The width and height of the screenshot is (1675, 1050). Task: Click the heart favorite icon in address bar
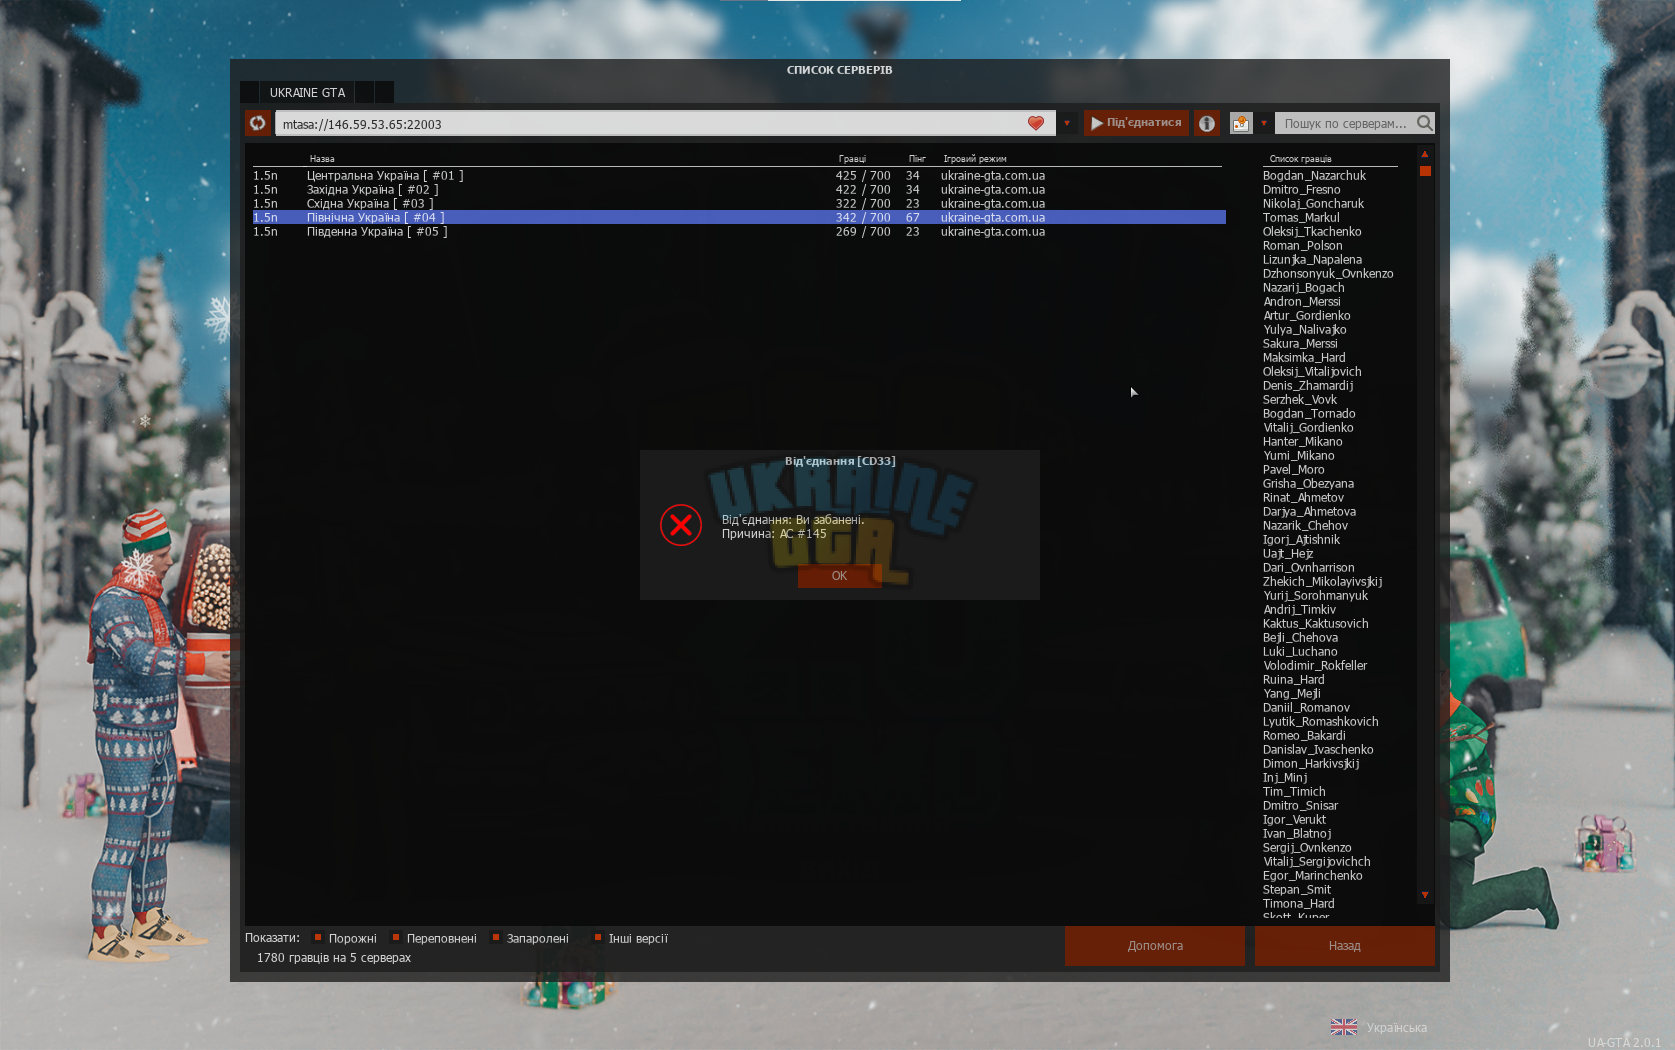[x=1036, y=123]
